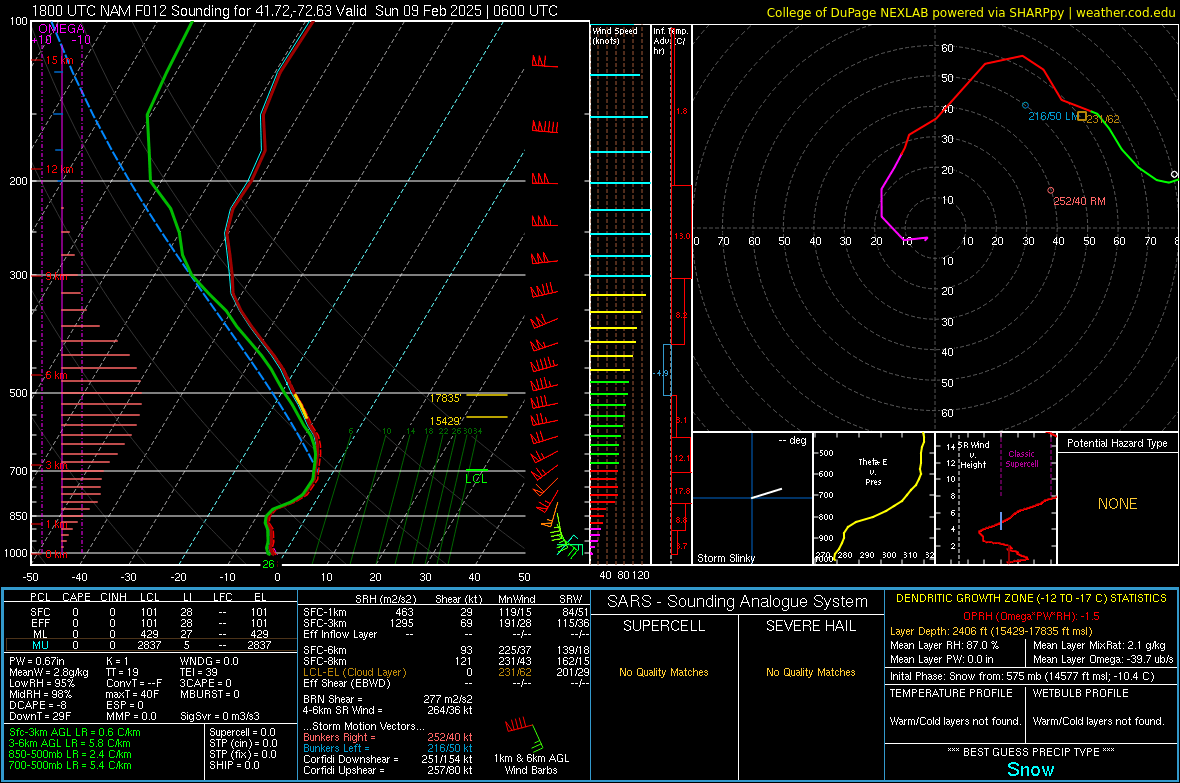
Task: Click the Mean Layer MixRat: 2.1 g/kg value
Action: pyautogui.click(x=1099, y=644)
